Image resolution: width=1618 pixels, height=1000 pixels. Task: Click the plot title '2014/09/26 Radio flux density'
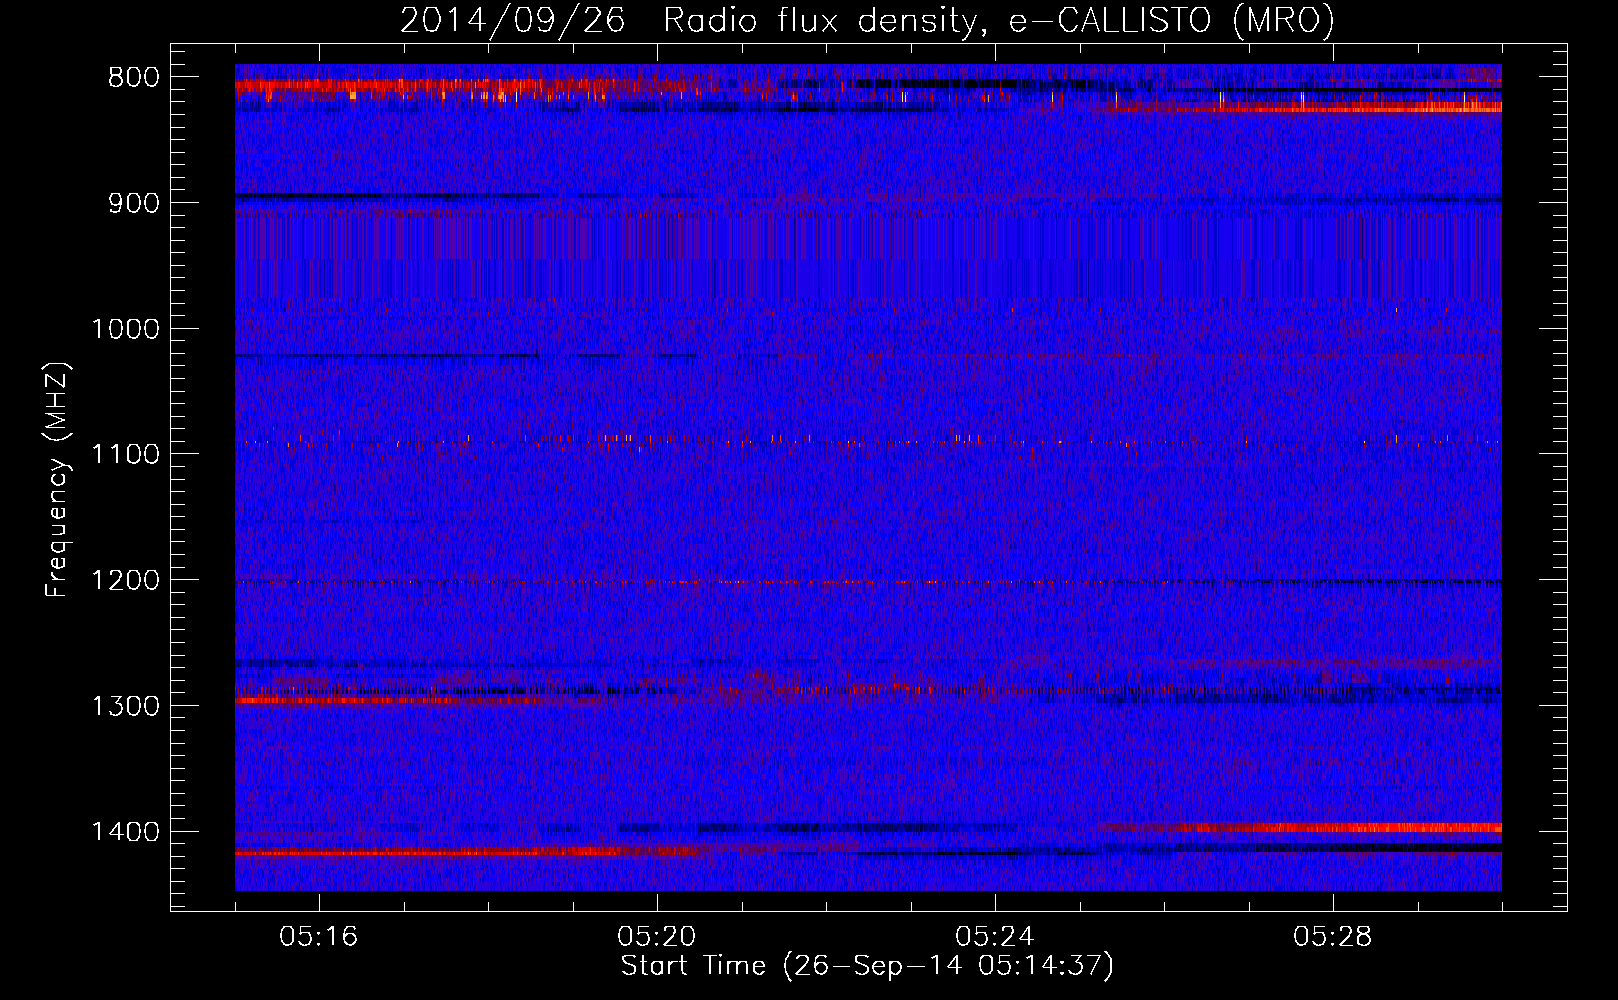point(867,21)
